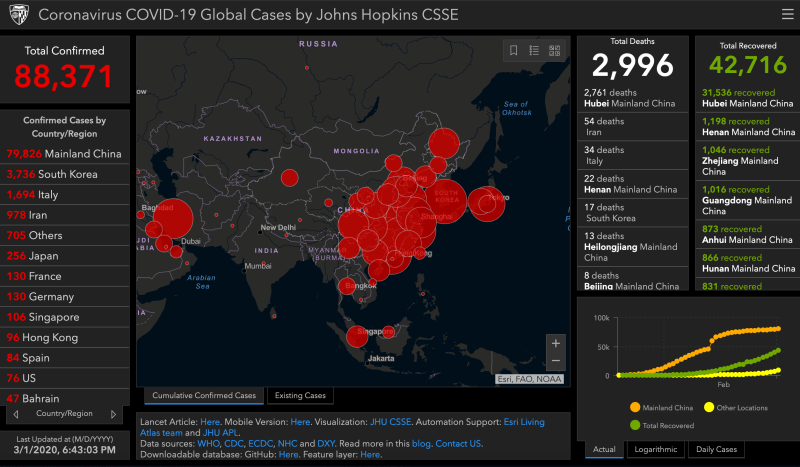The image size is (800, 467).
Task: Click the Contact US link
Action: 458,444
